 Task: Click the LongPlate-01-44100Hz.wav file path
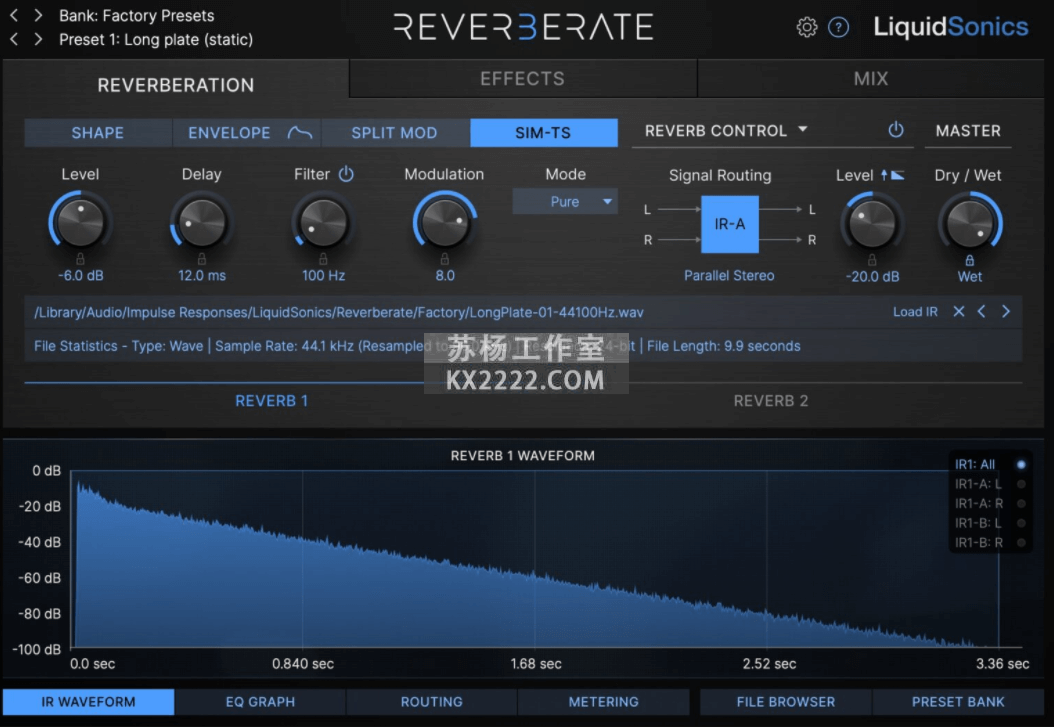(x=339, y=312)
